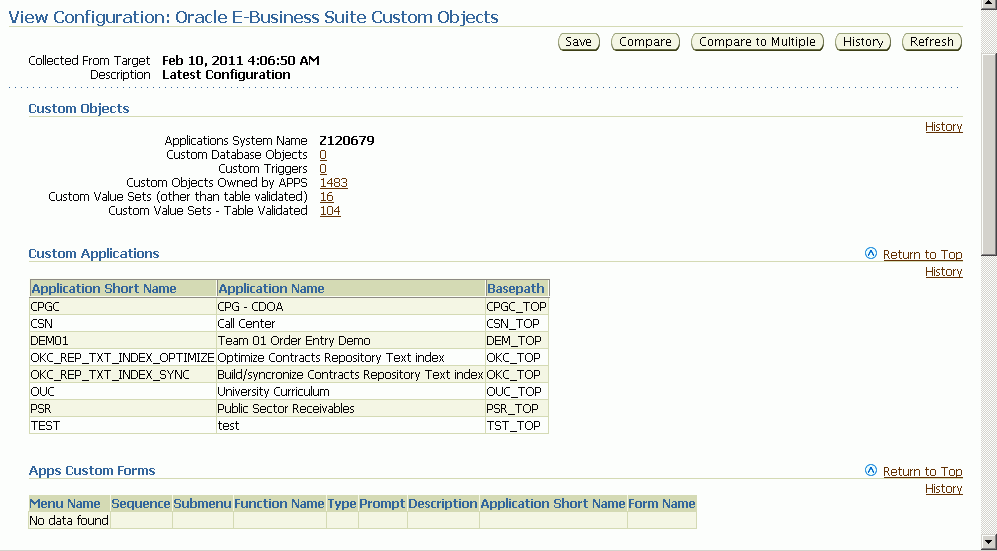Viewport: 997px width, 551px height.
Task: Select the OUC short name cell
Action: click(x=123, y=391)
